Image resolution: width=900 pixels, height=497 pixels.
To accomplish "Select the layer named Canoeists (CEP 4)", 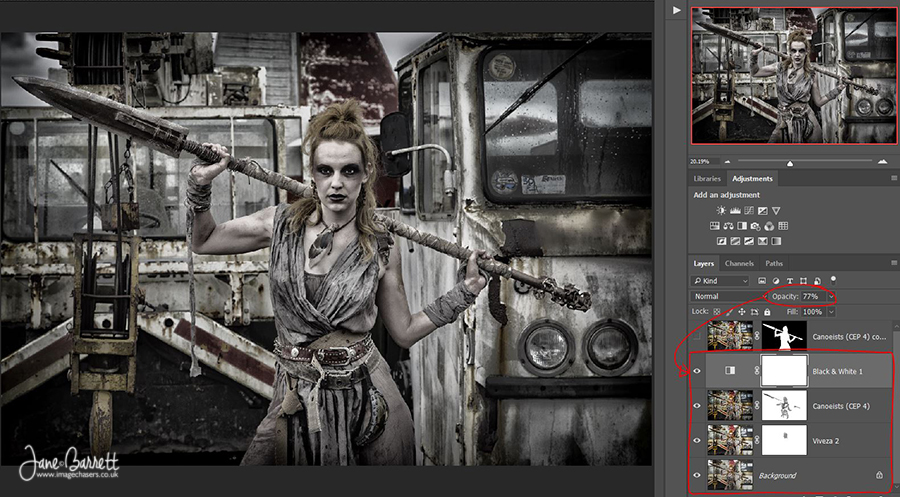I will [841, 406].
